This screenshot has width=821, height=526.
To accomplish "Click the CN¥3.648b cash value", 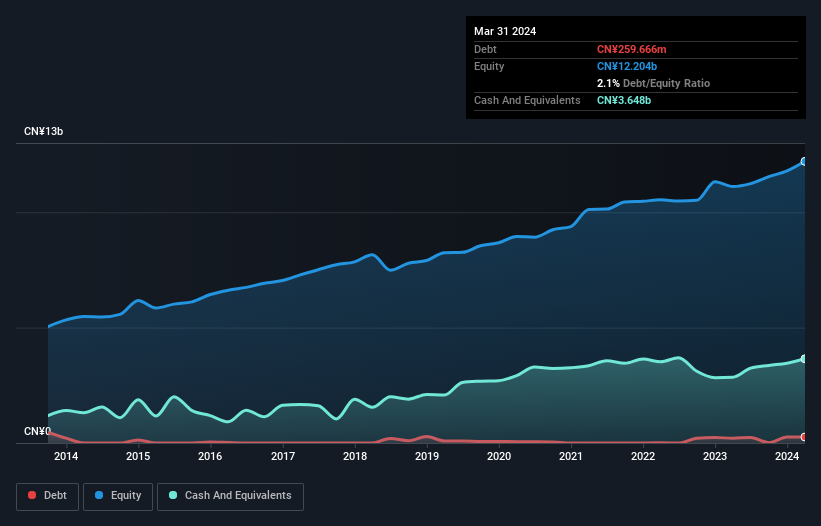I will pyautogui.click(x=624, y=100).
